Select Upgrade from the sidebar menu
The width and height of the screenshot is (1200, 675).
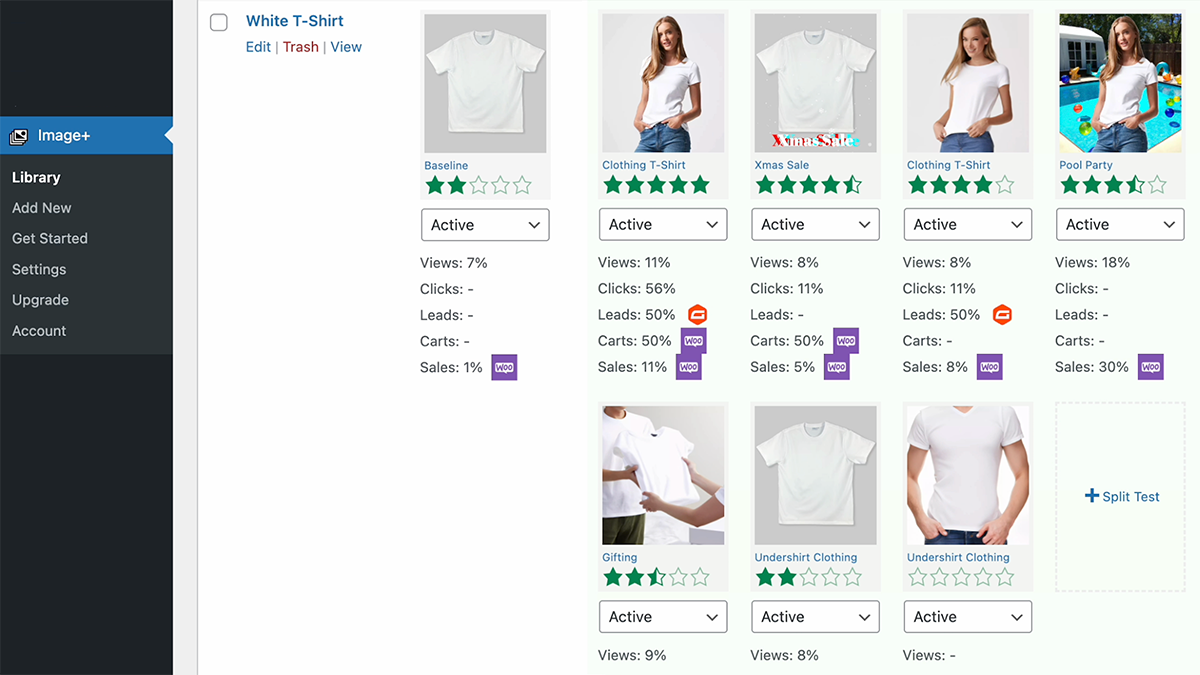coord(40,300)
